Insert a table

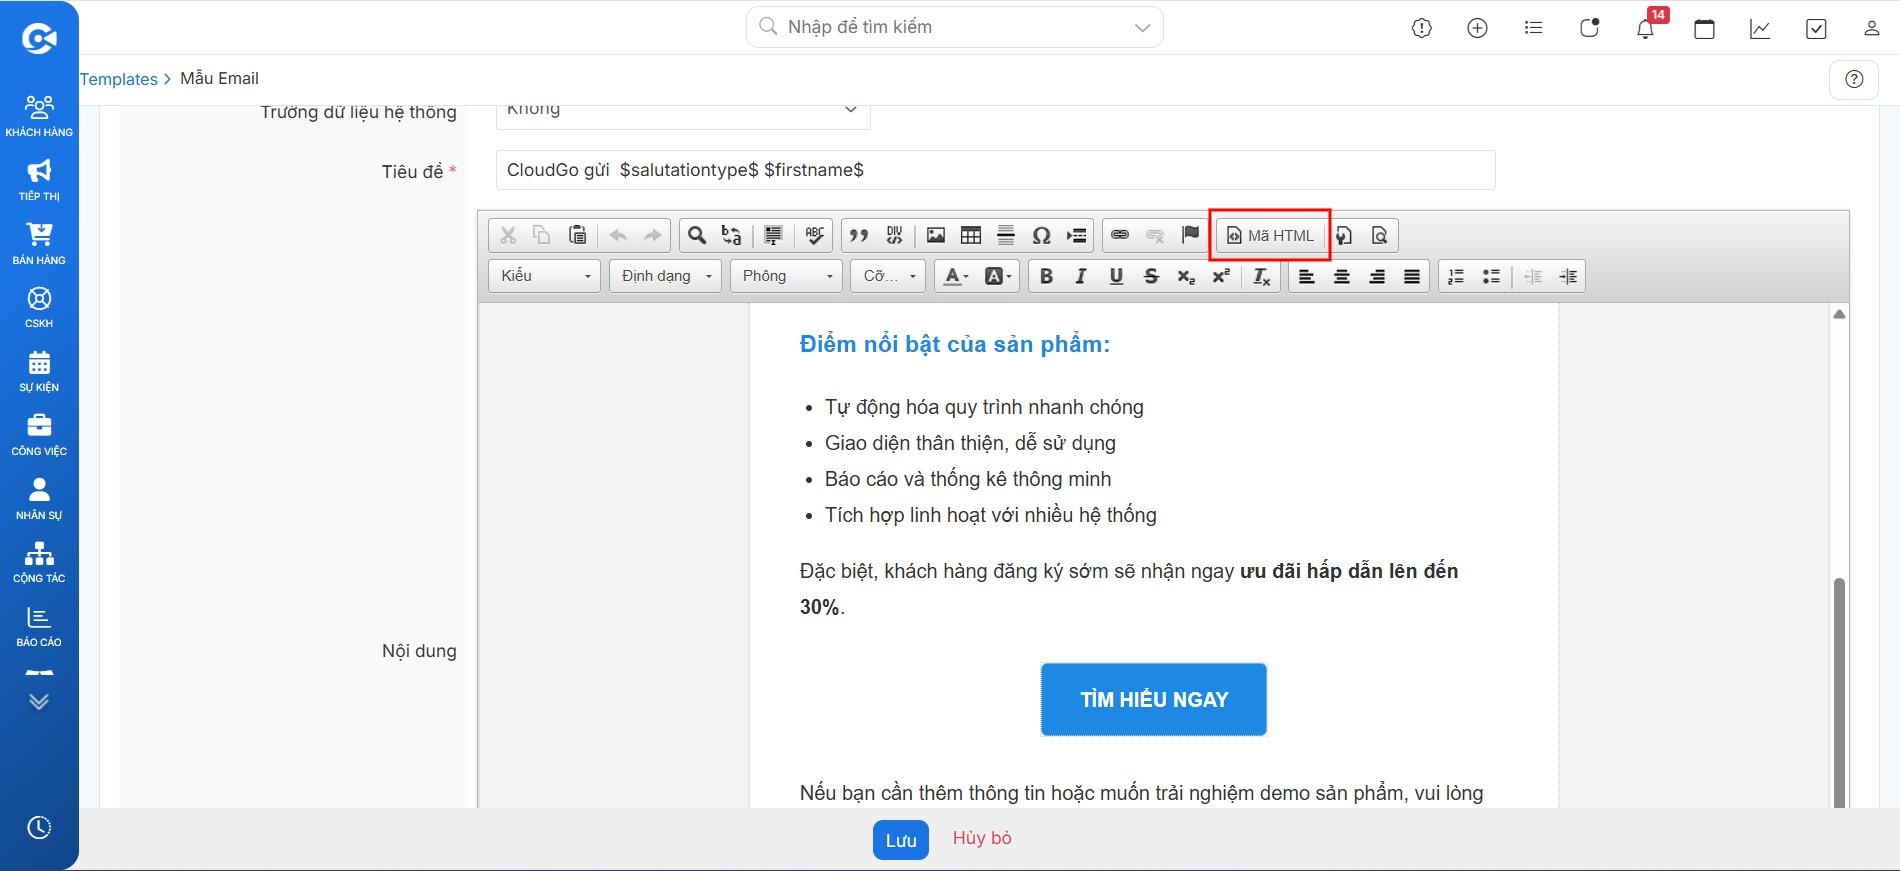[971, 235]
